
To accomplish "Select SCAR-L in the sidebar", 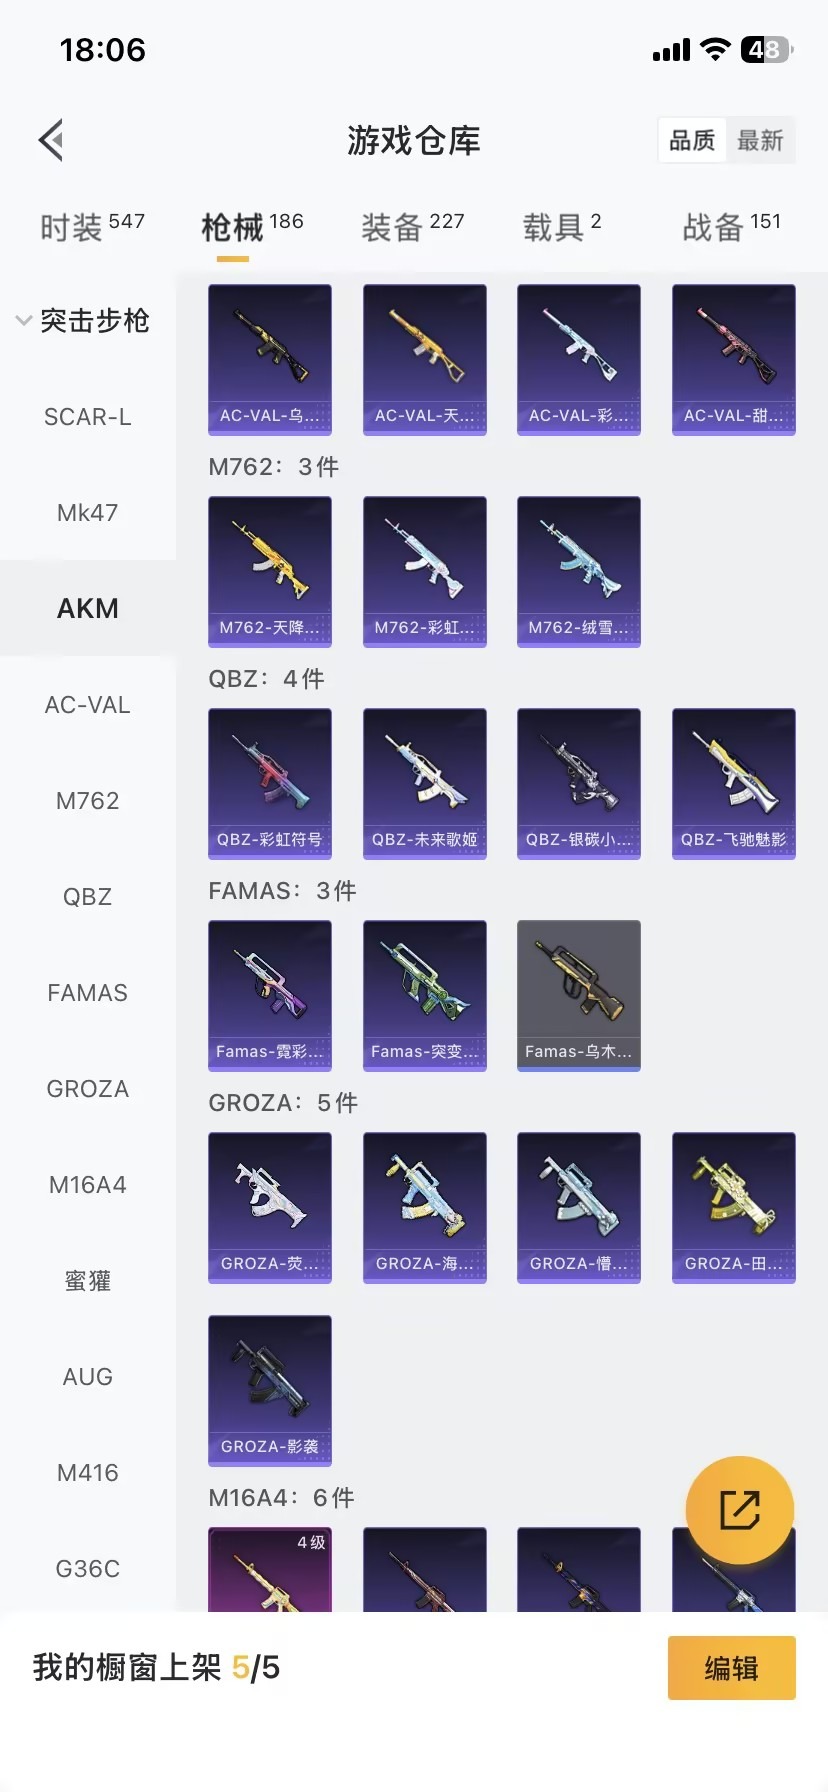I will (x=88, y=417).
